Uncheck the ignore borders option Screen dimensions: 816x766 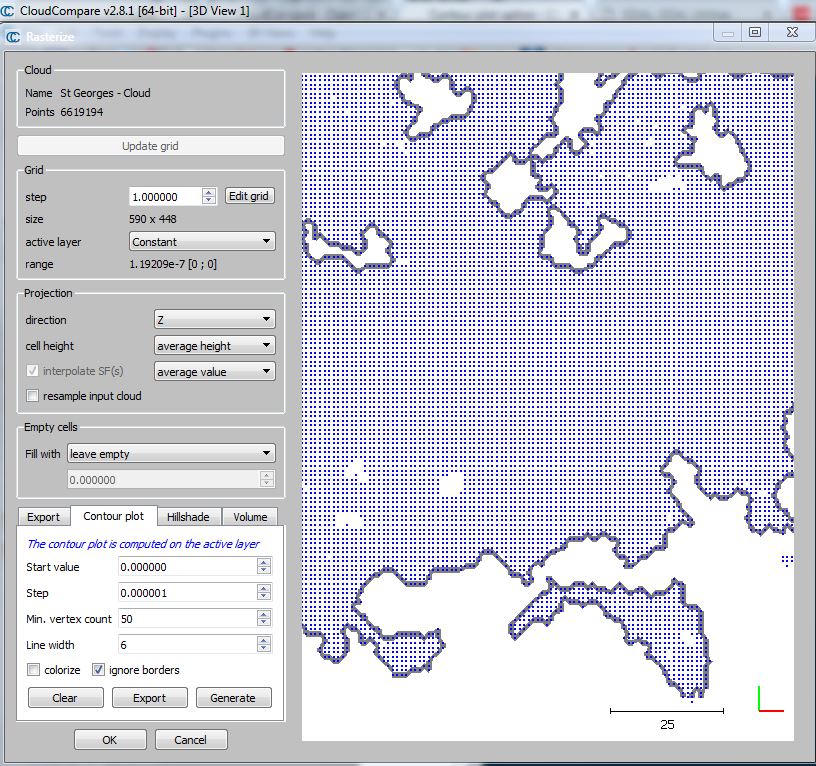[x=99, y=670]
